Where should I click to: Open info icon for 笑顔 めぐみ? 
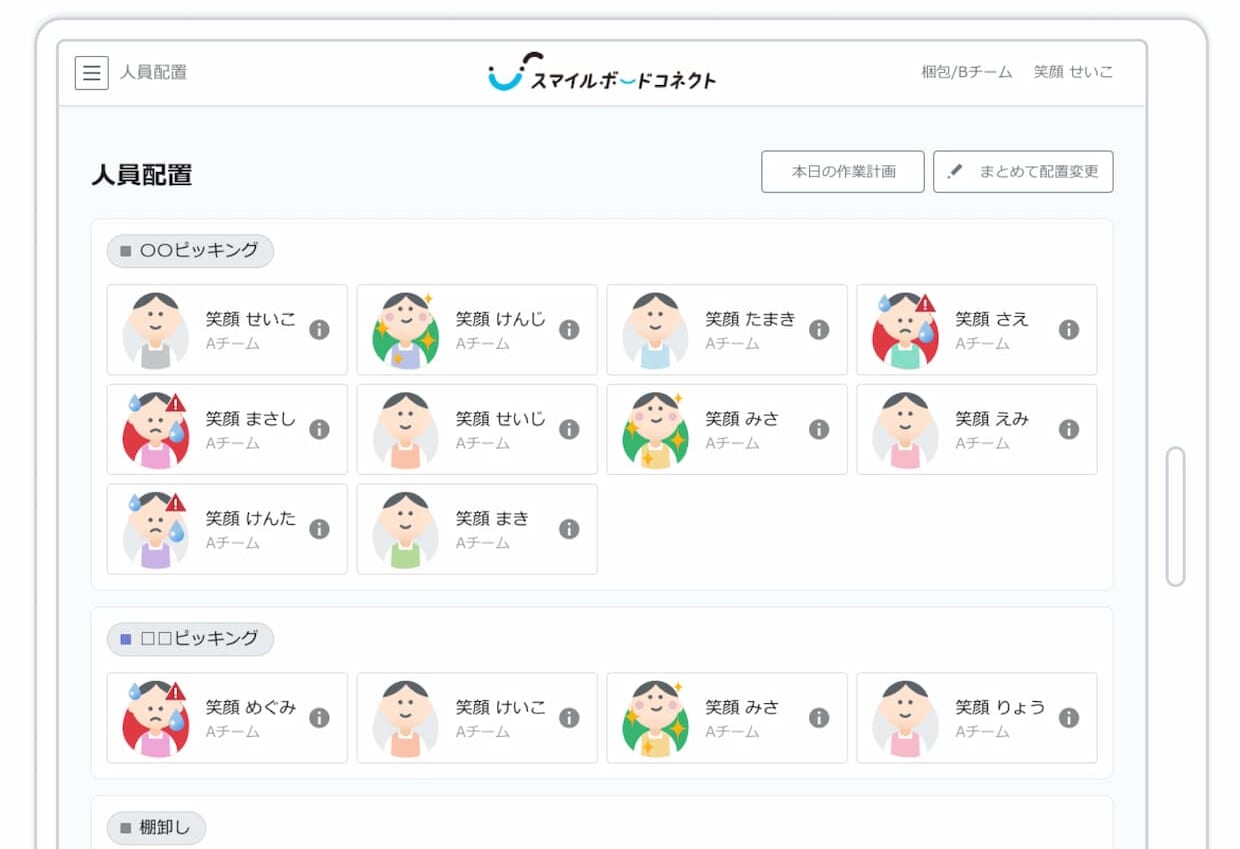[x=319, y=718]
